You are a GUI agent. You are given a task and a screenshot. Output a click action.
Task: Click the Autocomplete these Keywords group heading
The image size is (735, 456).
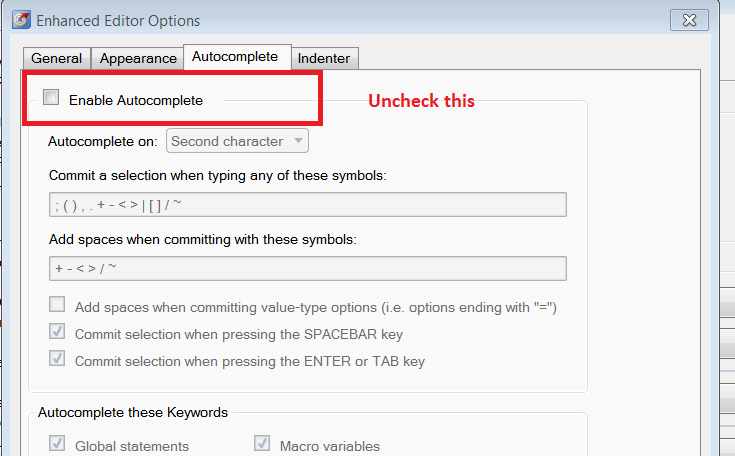pos(133,412)
